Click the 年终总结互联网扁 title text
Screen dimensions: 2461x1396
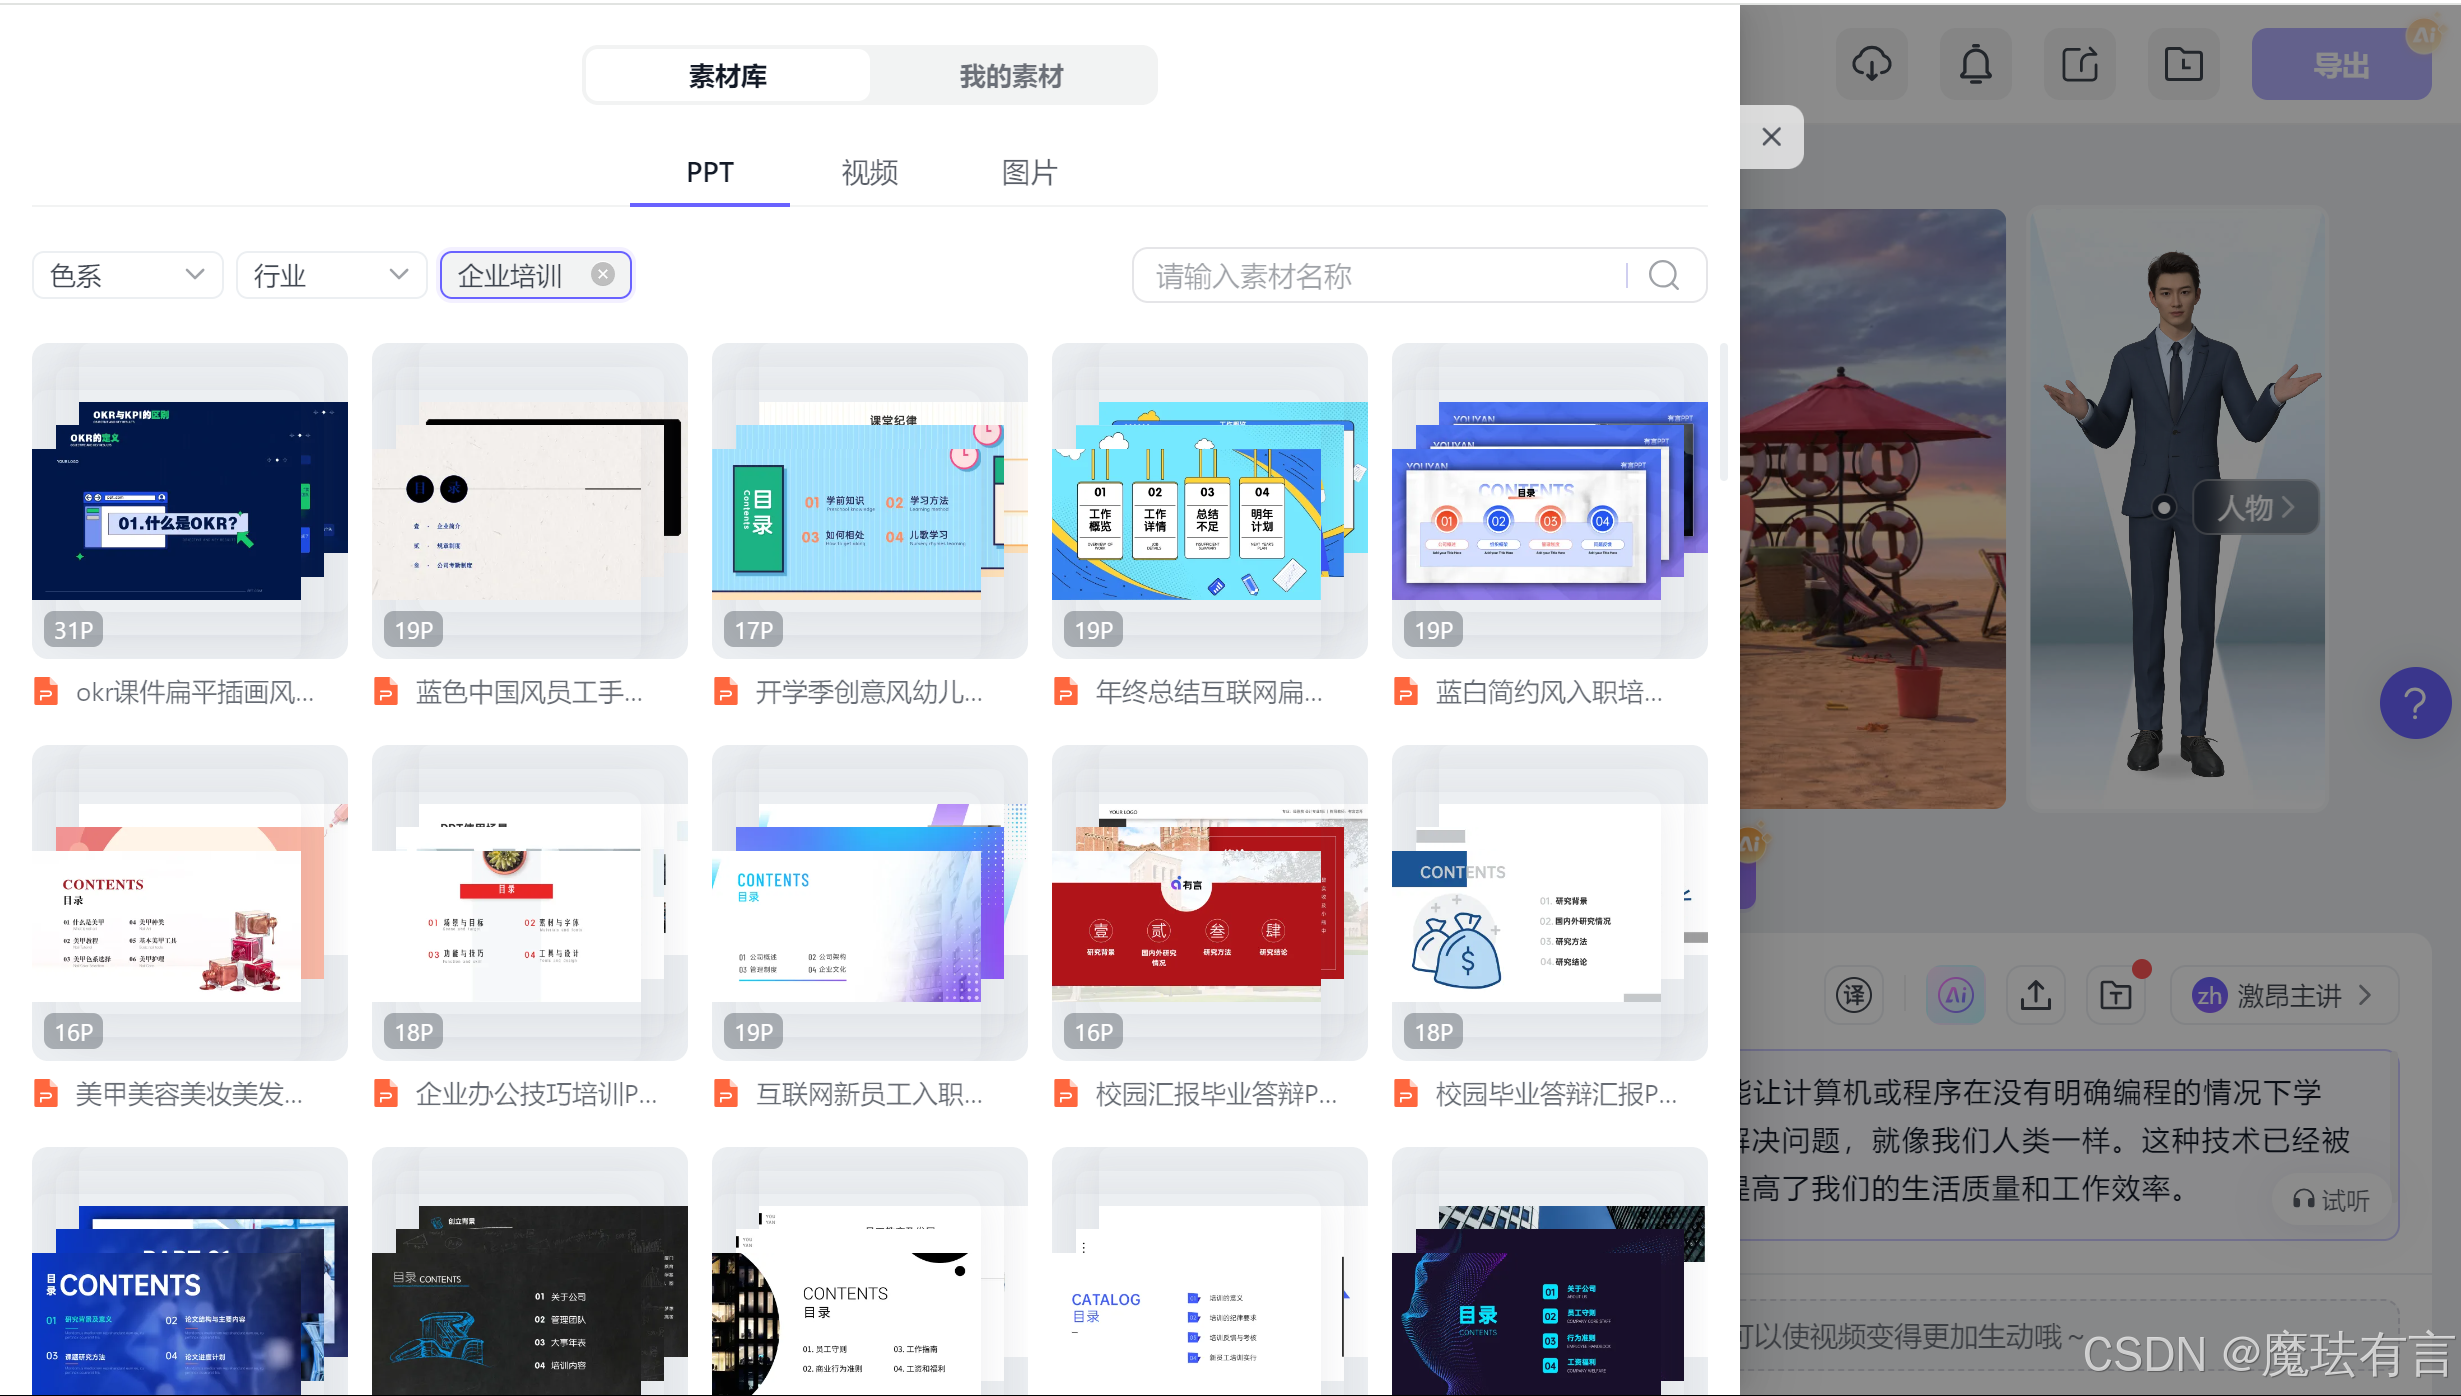click(1209, 692)
